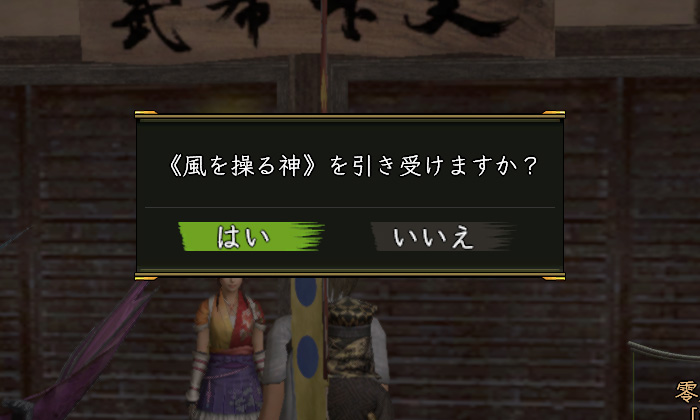The height and width of the screenshot is (420, 700).
Task: Click the divider line above the answer buttons
Action: tap(350, 208)
